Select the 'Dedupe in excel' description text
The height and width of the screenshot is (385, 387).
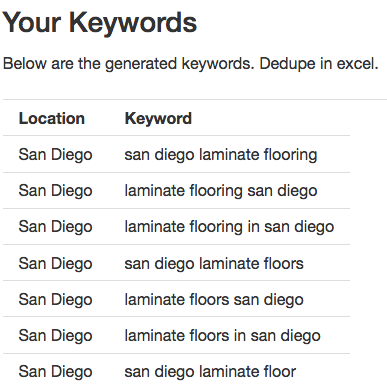pos(319,64)
